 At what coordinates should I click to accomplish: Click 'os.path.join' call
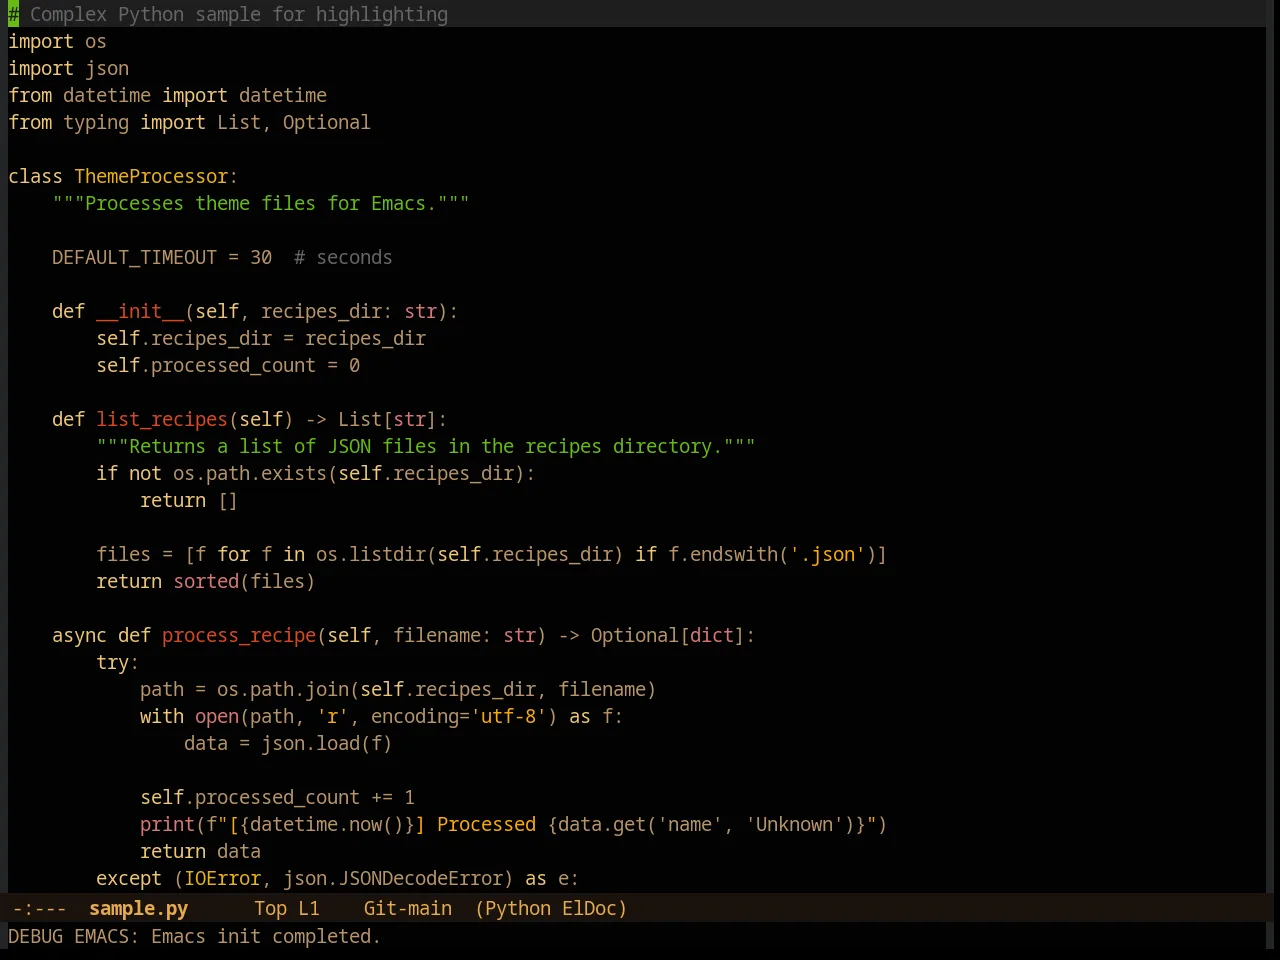pyautogui.click(x=283, y=689)
